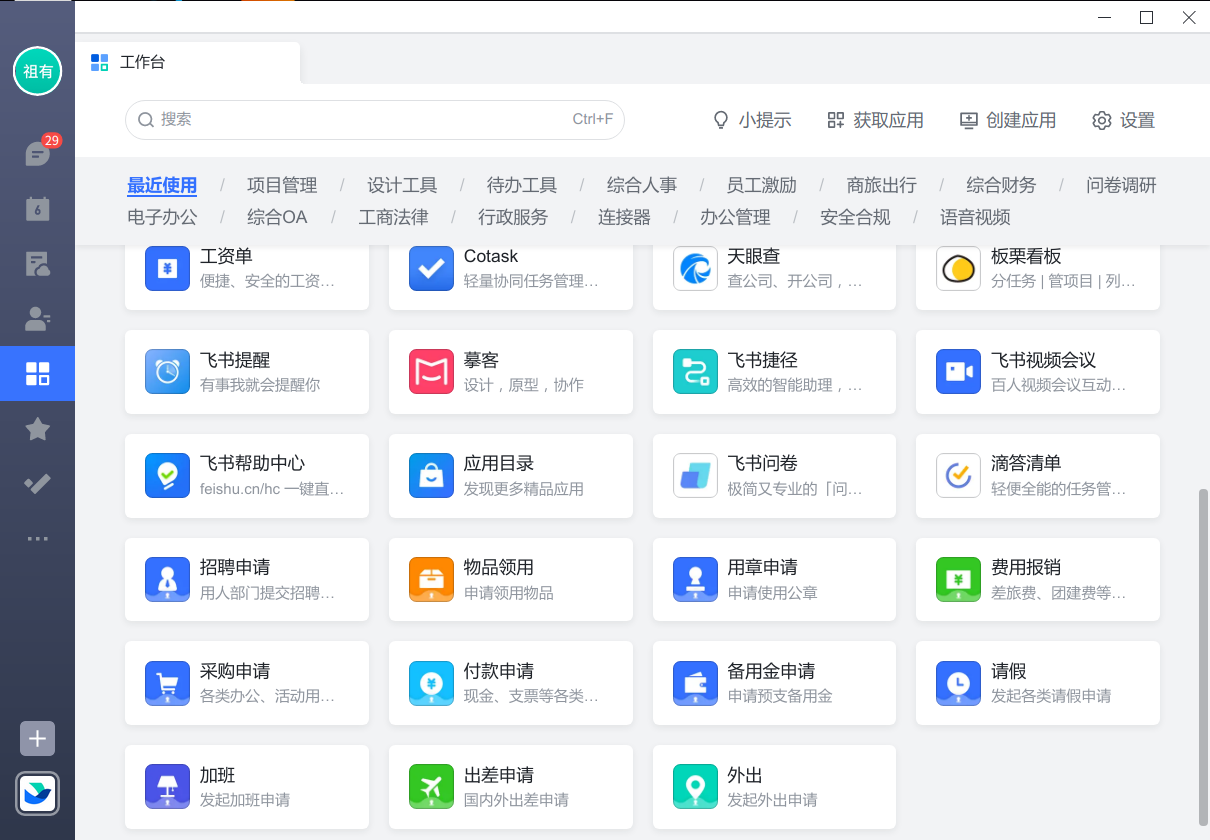
Task: Switch to 连接器 category
Action: point(624,217)
